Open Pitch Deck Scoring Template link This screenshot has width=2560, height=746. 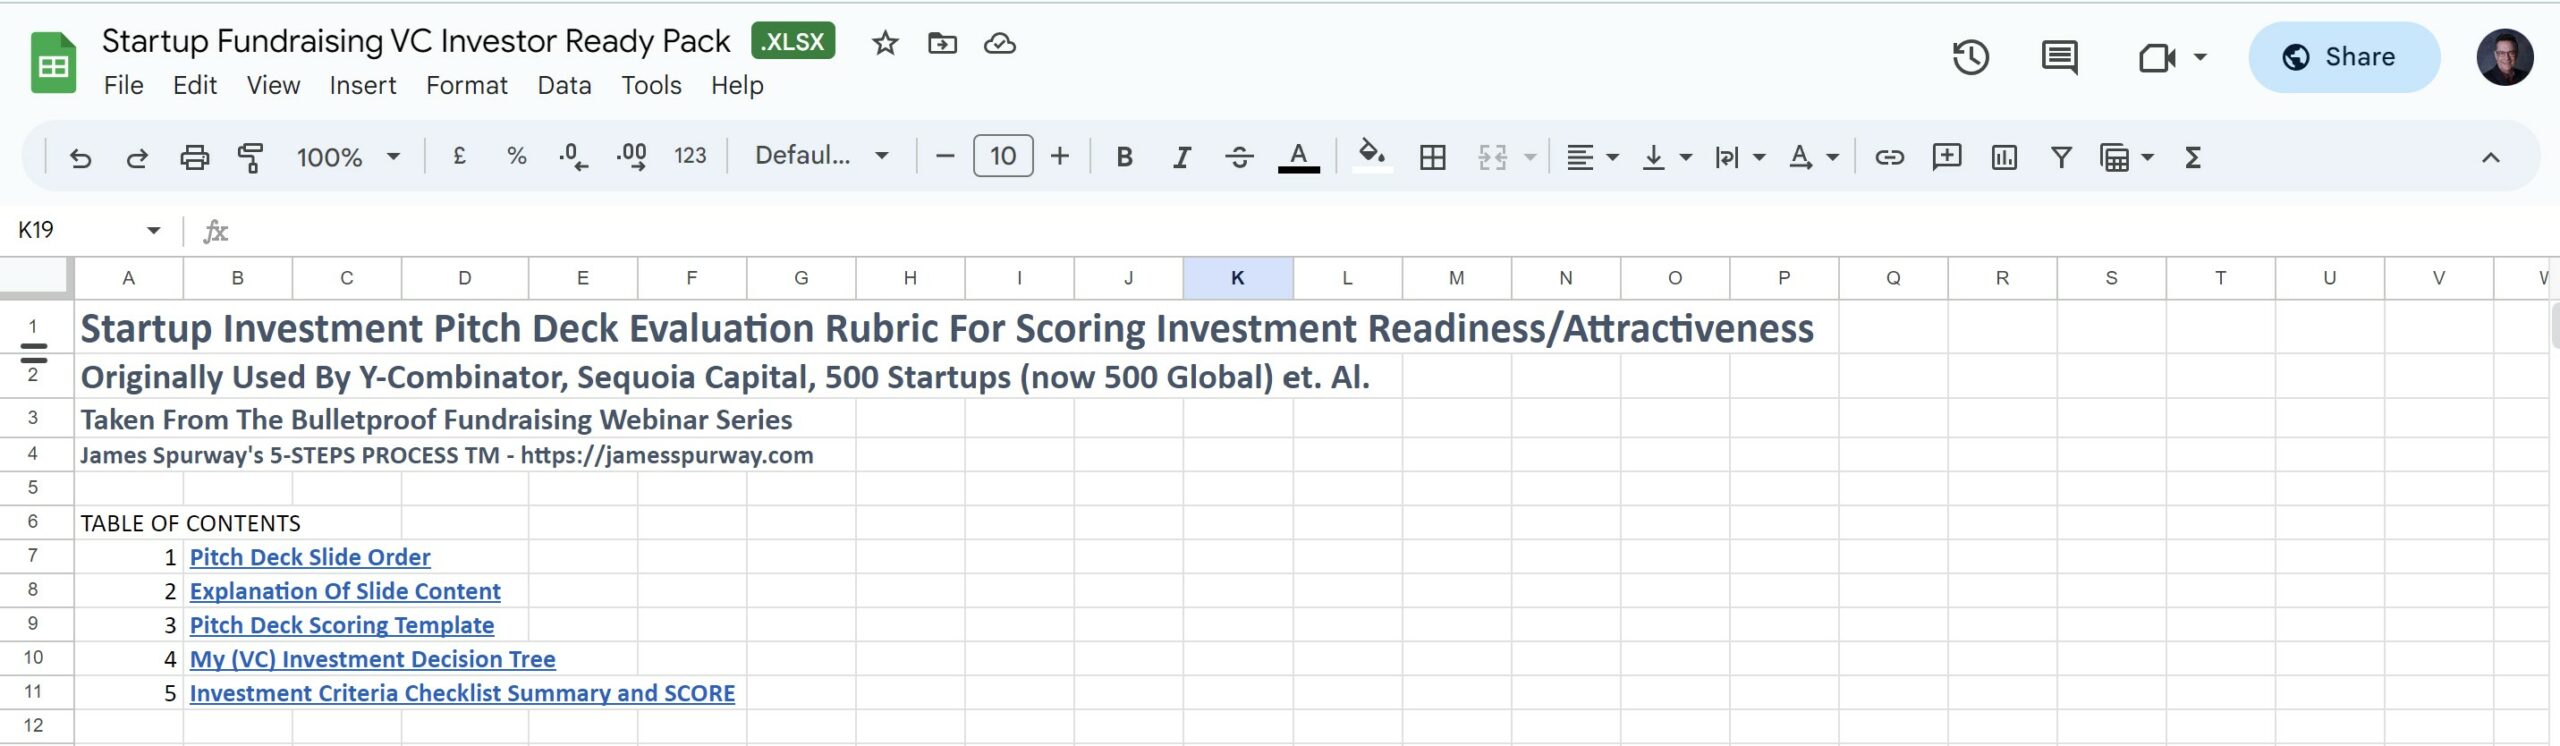coord(342,625)
